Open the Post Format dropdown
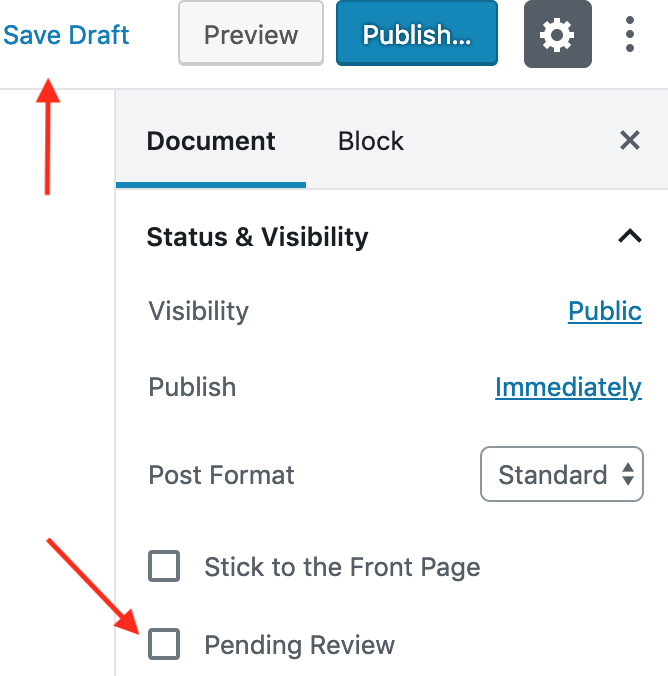The image size is (668, 676). [561, 474]
